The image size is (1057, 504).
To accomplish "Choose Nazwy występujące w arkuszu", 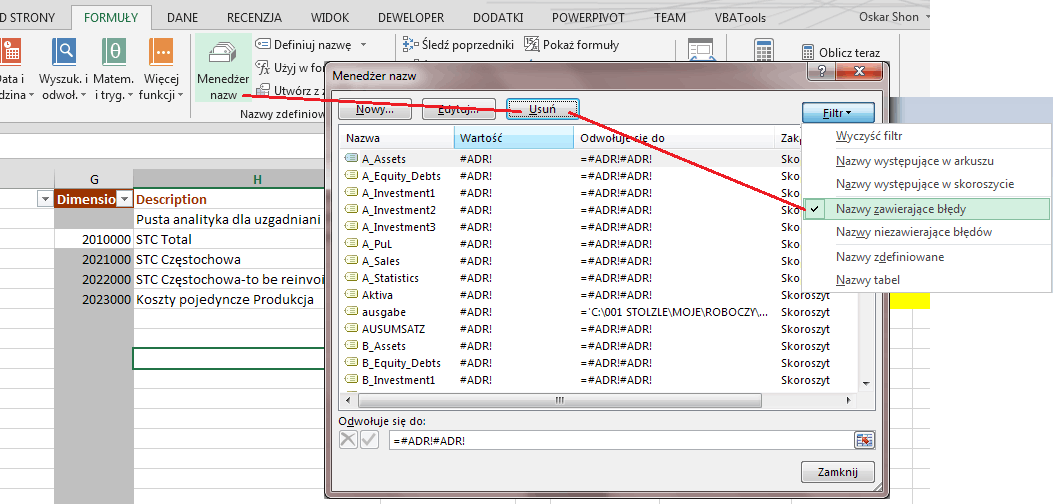I will 926,161.
